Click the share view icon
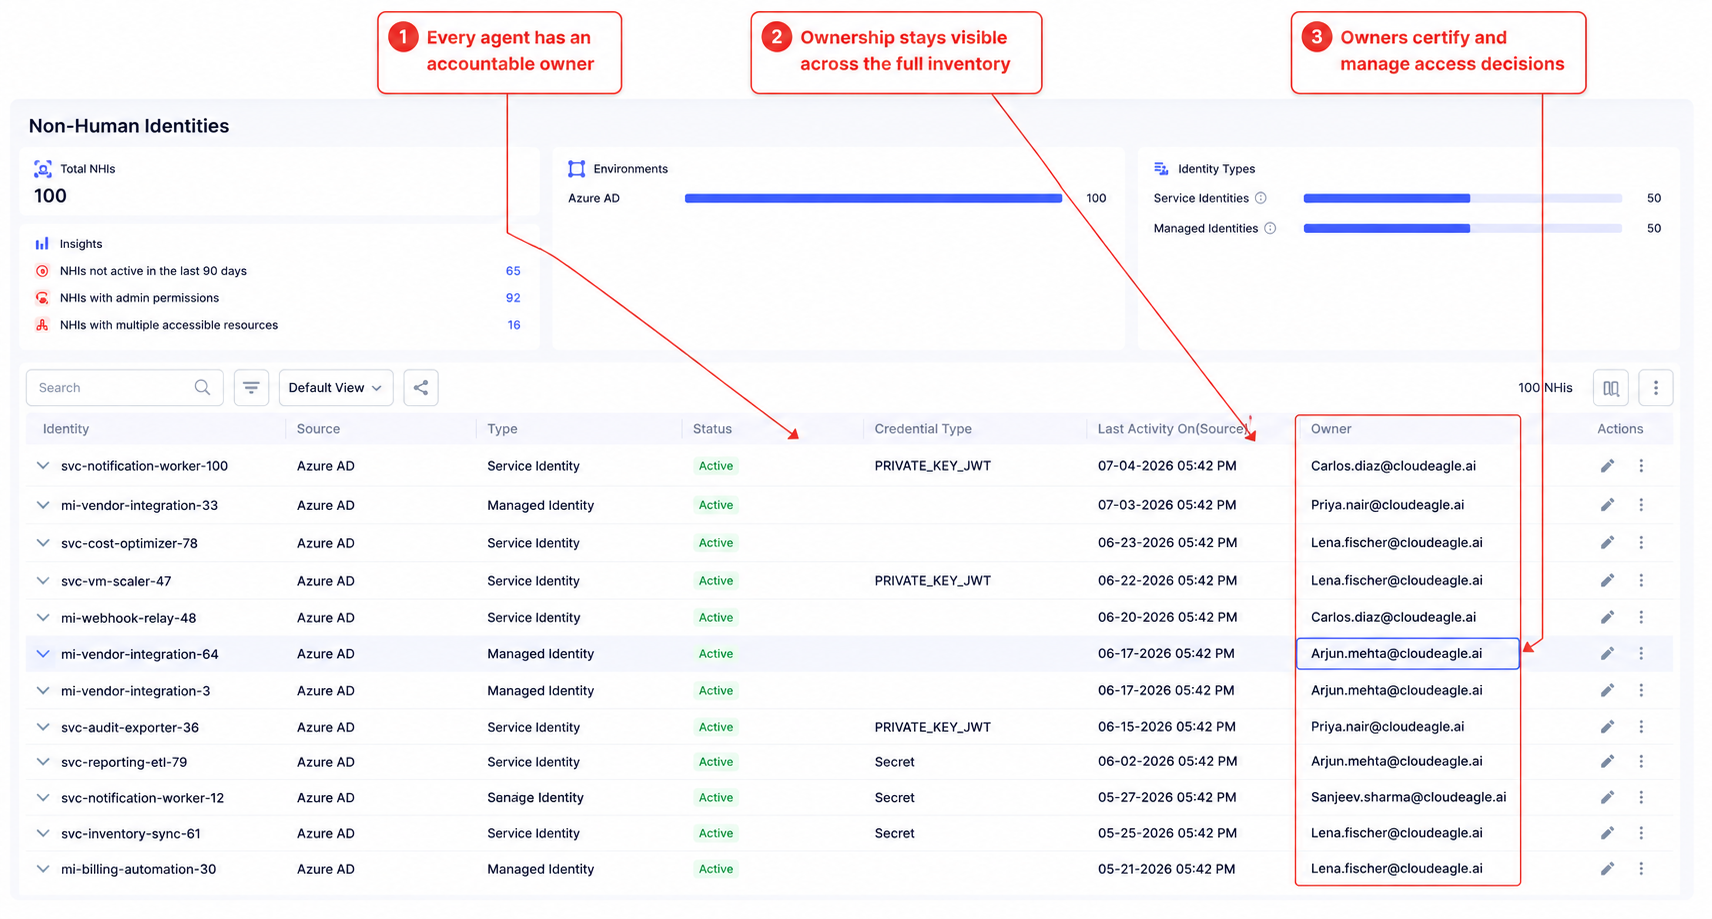 coord(421,388)
